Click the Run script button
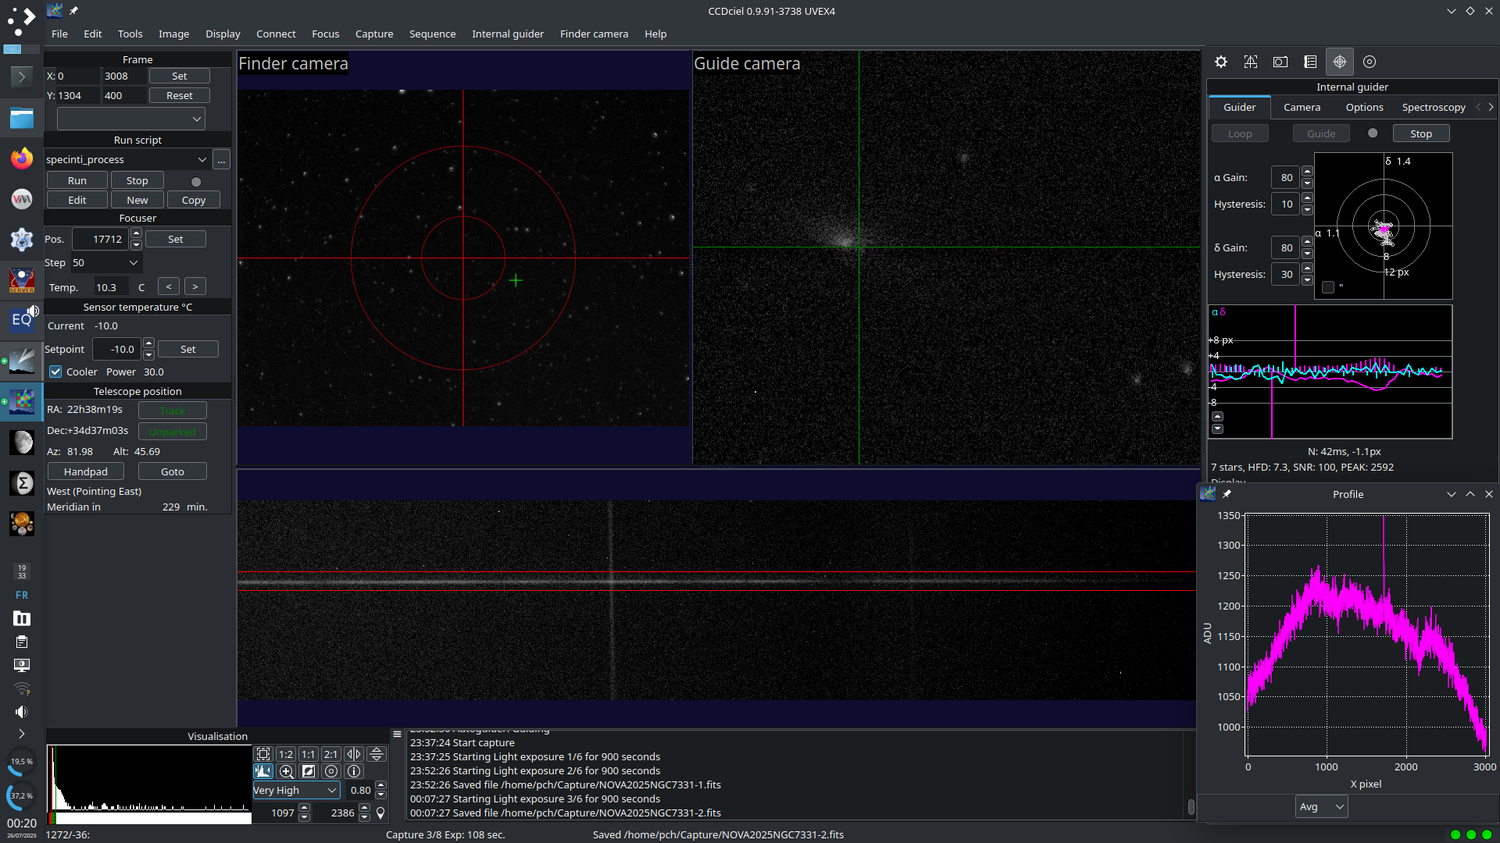The image size is (1500, 843). [x=77, y=181]
